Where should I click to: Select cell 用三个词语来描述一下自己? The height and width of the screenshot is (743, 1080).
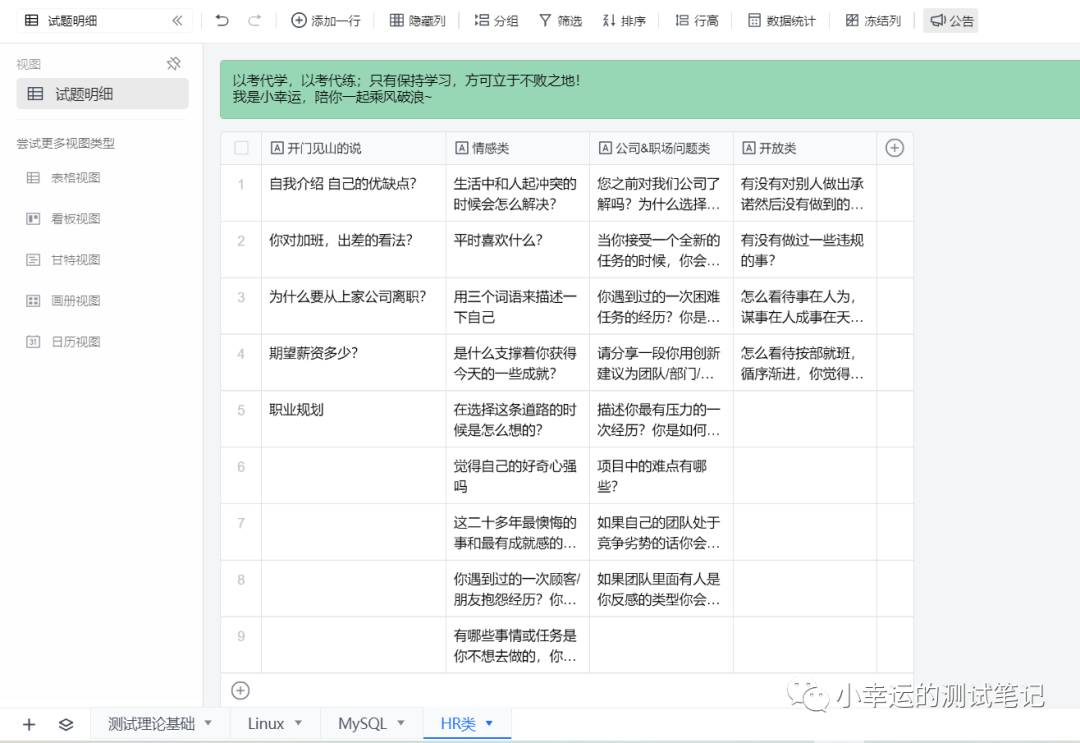[x=517, y=306]
